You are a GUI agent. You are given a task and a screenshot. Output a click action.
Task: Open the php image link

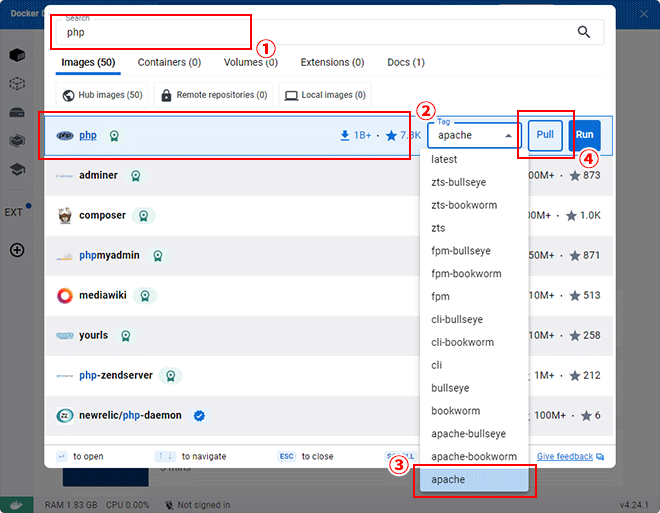tap(88, 136)
